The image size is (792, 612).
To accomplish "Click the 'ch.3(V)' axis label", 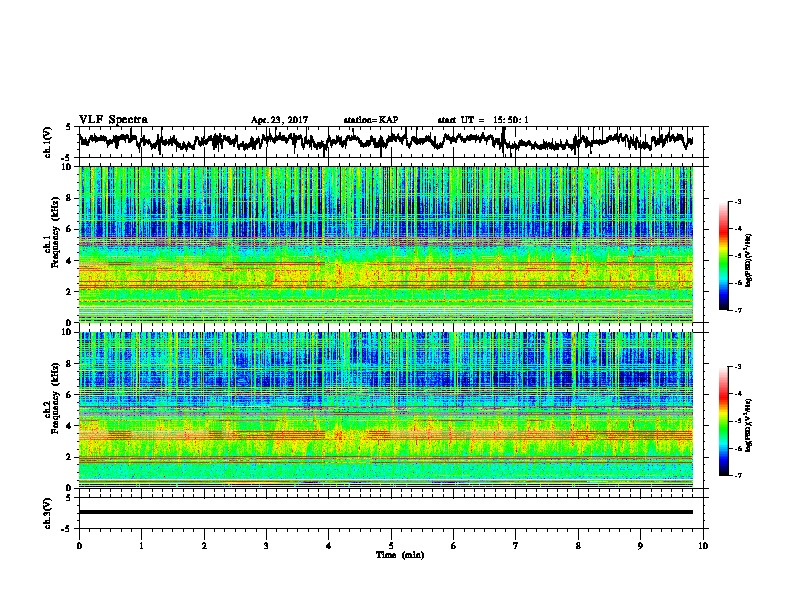I will (48, 513).
